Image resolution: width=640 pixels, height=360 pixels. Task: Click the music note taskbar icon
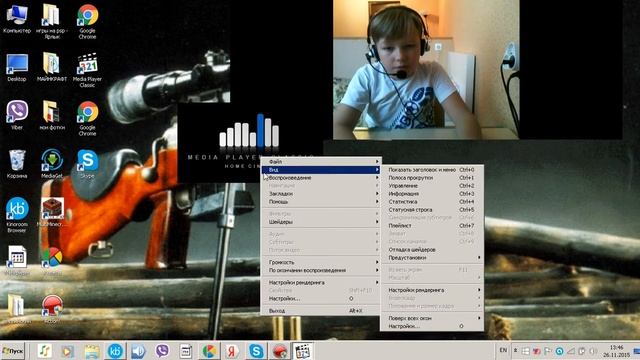click(x=44, y=351)
